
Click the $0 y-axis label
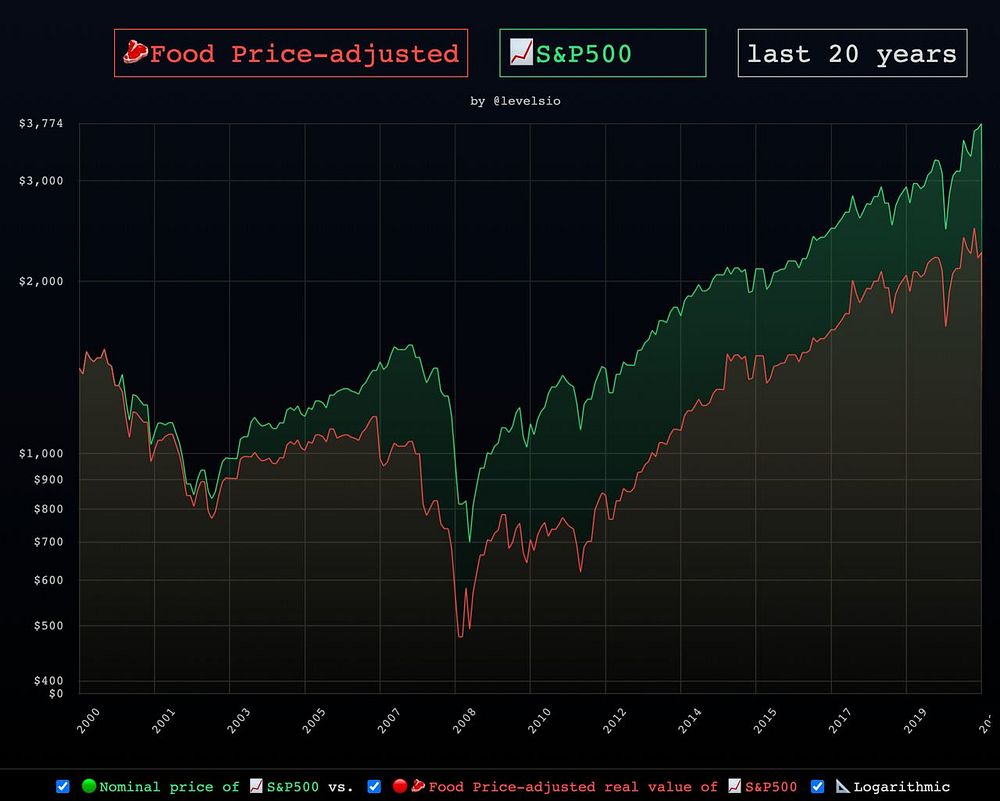[56, 693]
